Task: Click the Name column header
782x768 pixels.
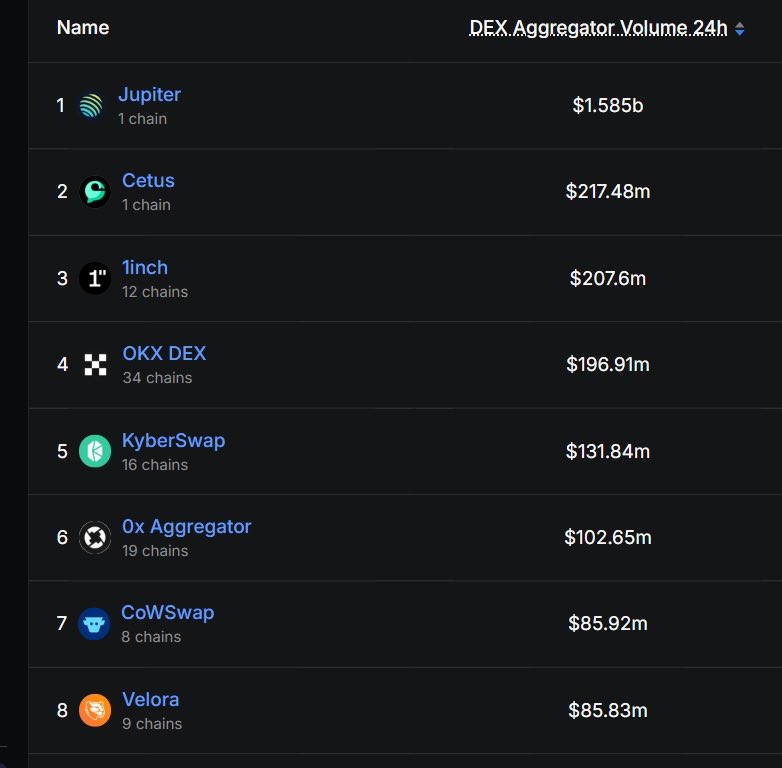Action: click(83, 28)
